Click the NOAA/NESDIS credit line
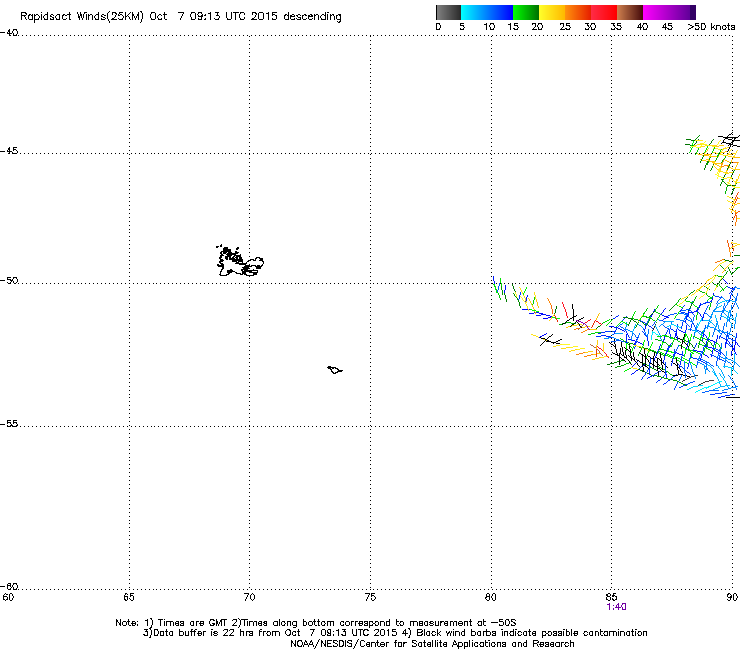The width and height of the screenshot is (740, 650). (432, 644)
